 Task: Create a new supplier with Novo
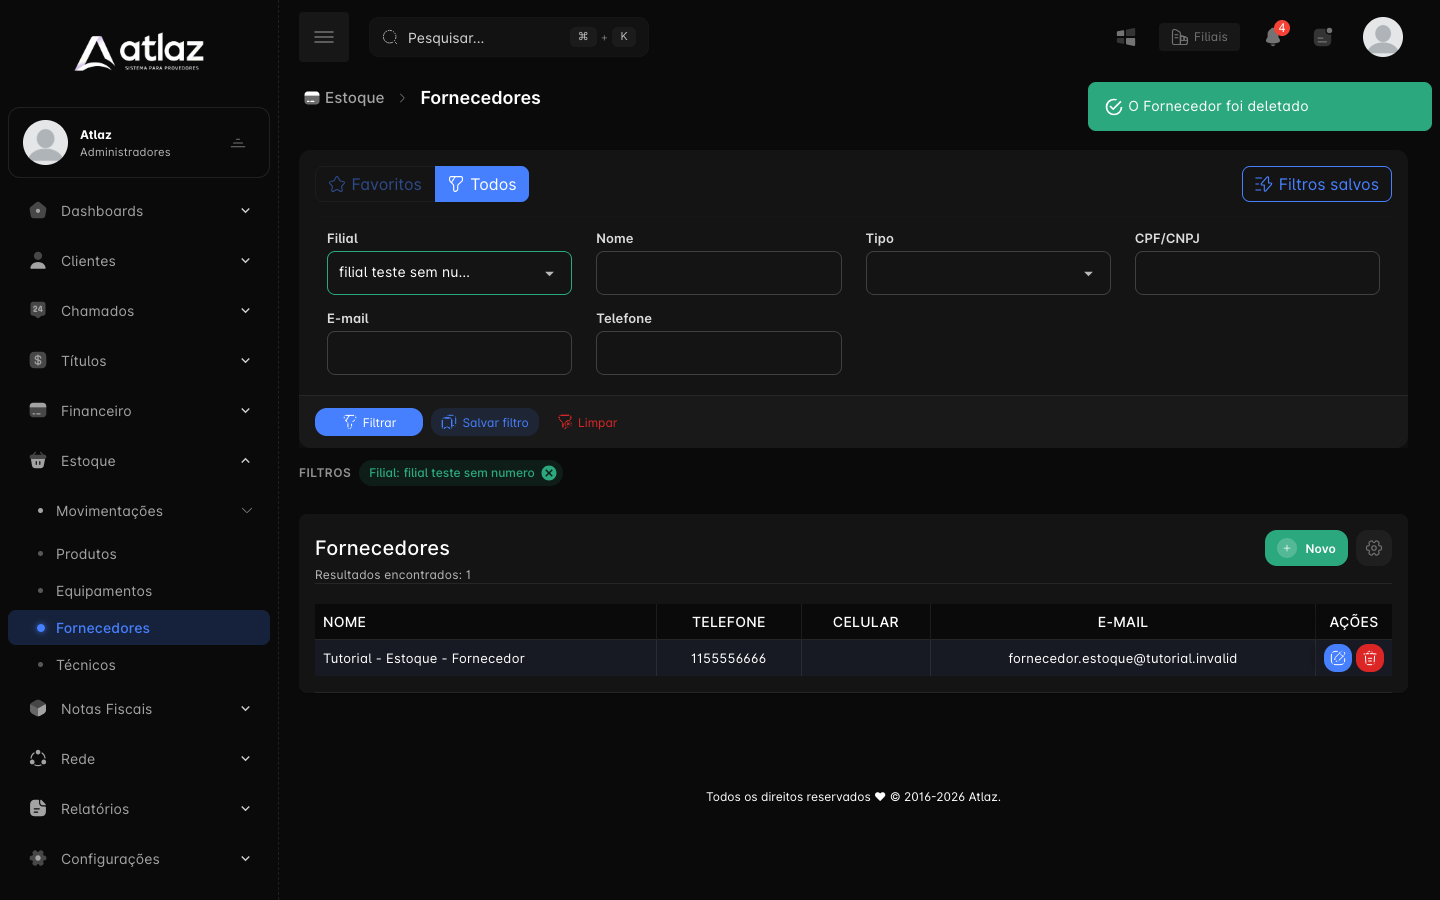[1306, 548]
